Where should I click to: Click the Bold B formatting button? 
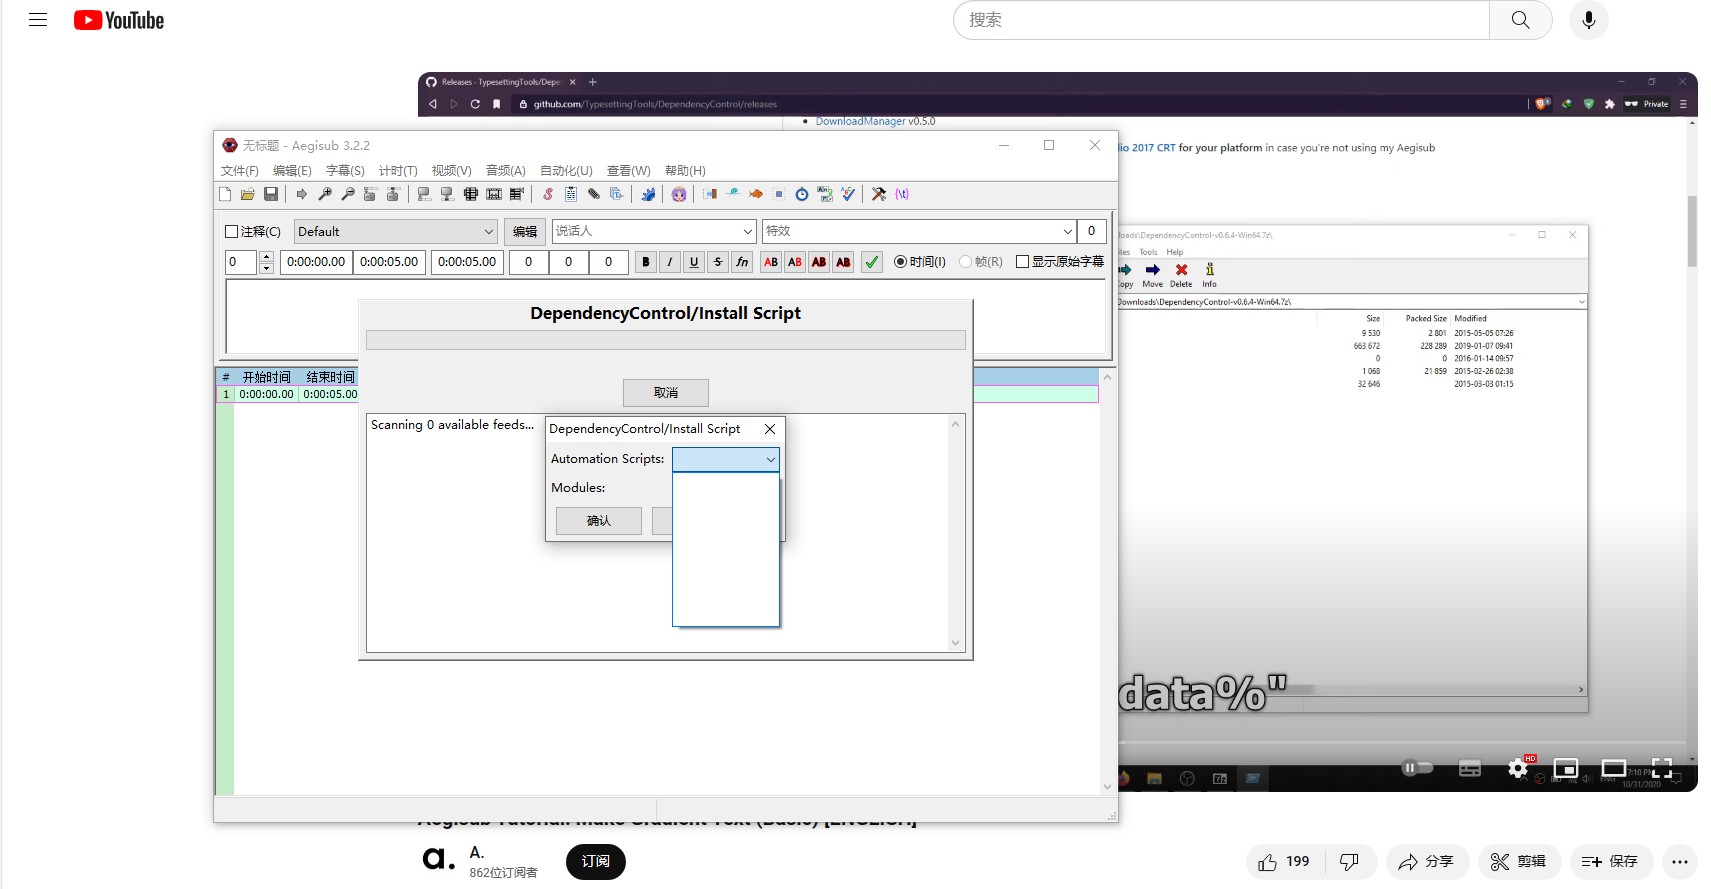click(646, 262)
